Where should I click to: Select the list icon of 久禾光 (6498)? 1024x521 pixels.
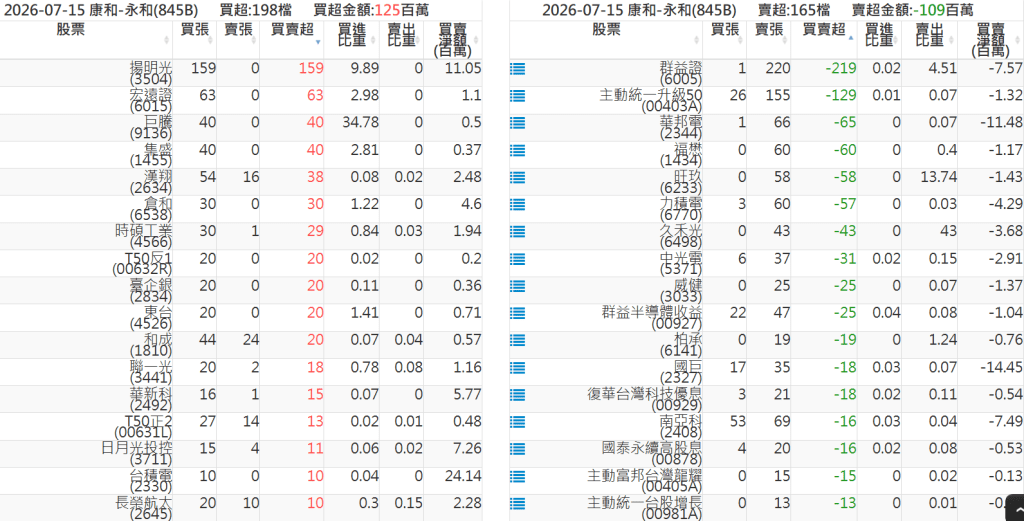[517, 232]
